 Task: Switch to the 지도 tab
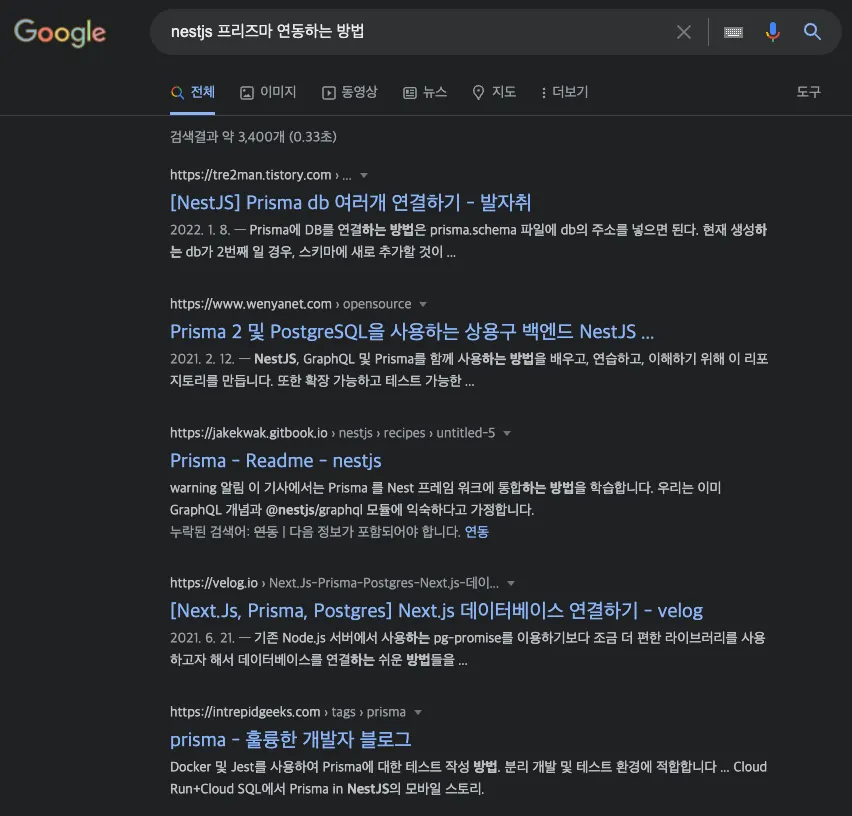click(x=494, y=92)
